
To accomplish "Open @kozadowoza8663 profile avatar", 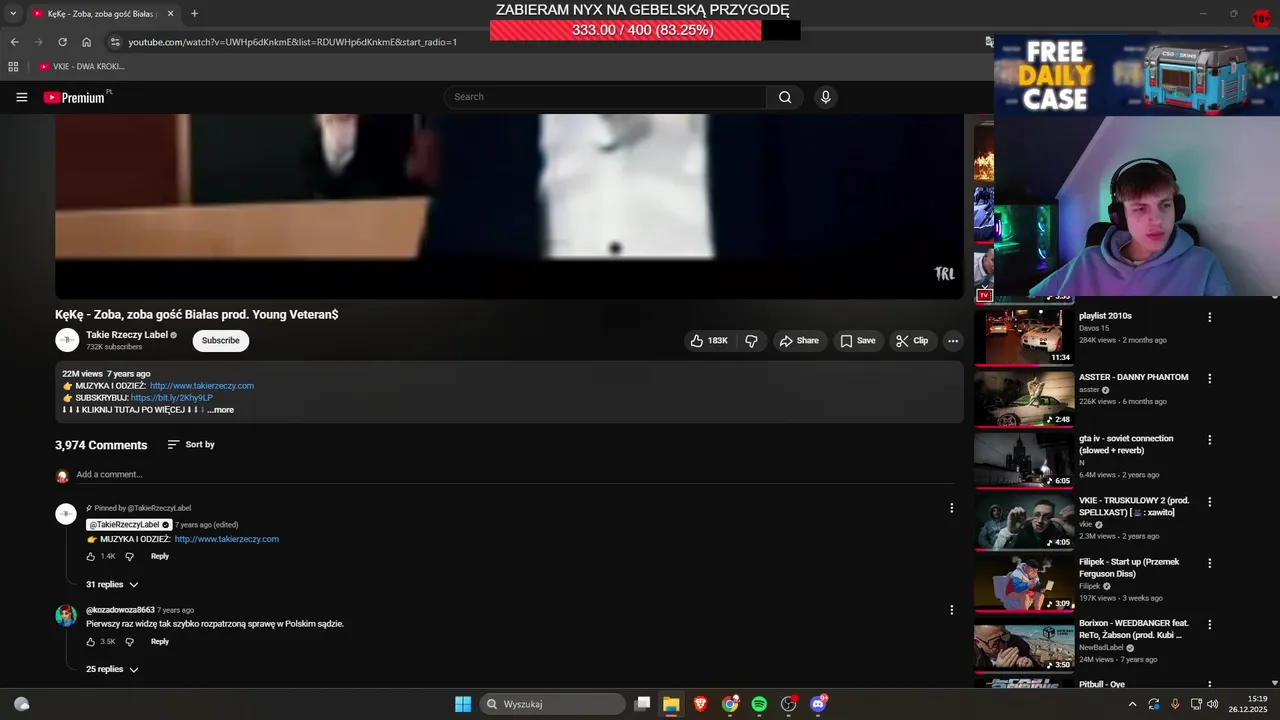I will pyautogui.click(x=66, y=616).
